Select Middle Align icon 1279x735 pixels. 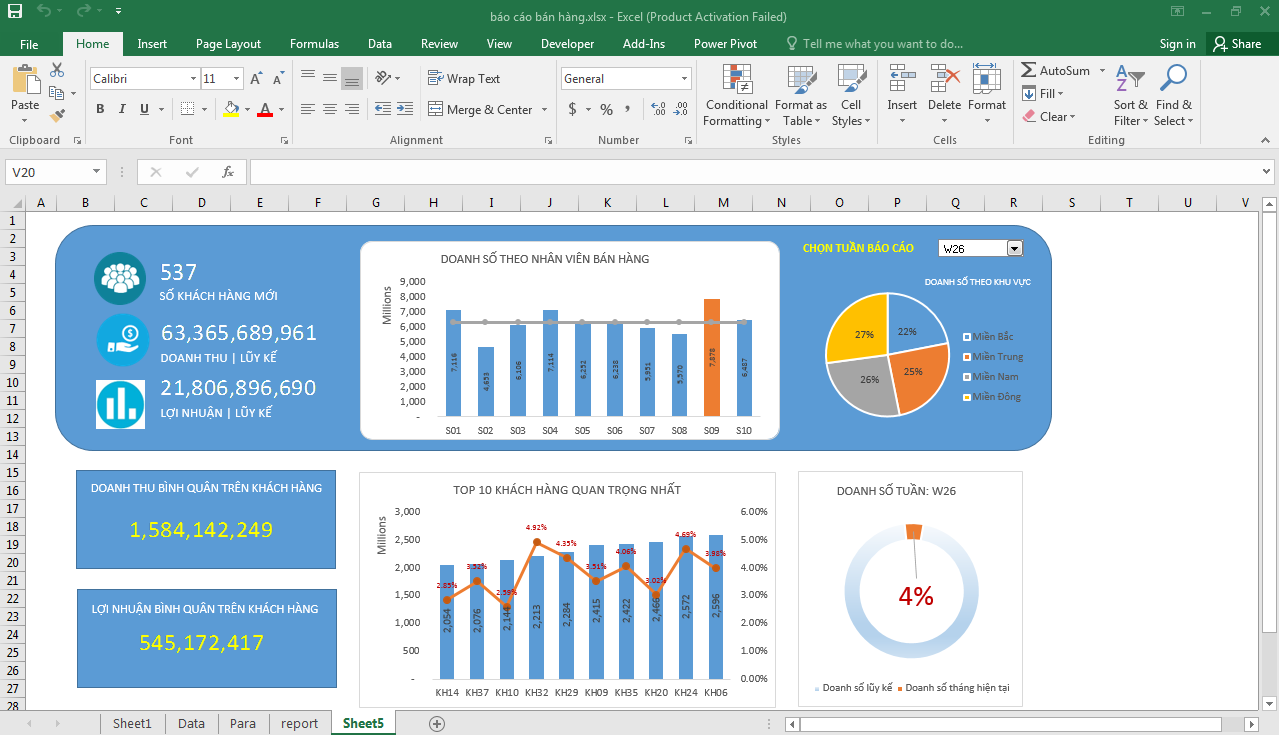(330, 79)
